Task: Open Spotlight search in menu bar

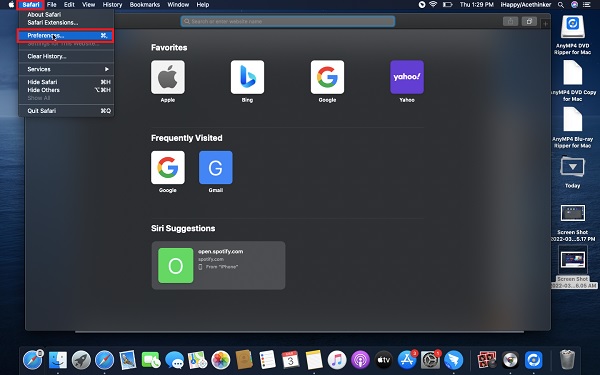Action: (561, 5)
